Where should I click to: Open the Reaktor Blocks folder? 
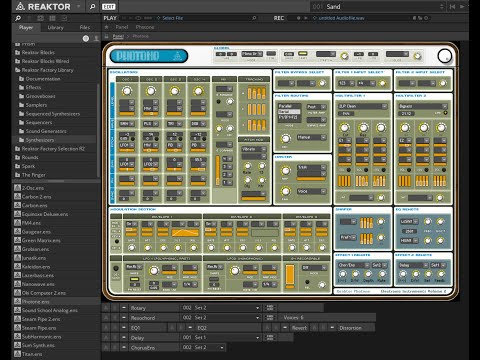38,52
